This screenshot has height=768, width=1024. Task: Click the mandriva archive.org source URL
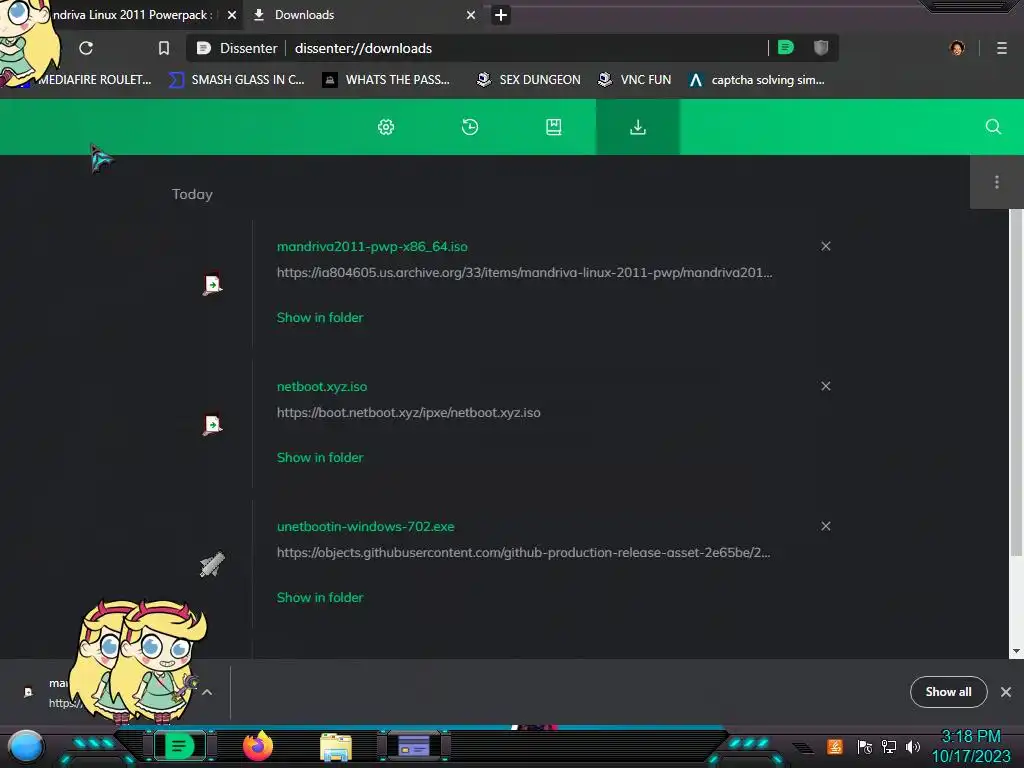tap(524, 273)
